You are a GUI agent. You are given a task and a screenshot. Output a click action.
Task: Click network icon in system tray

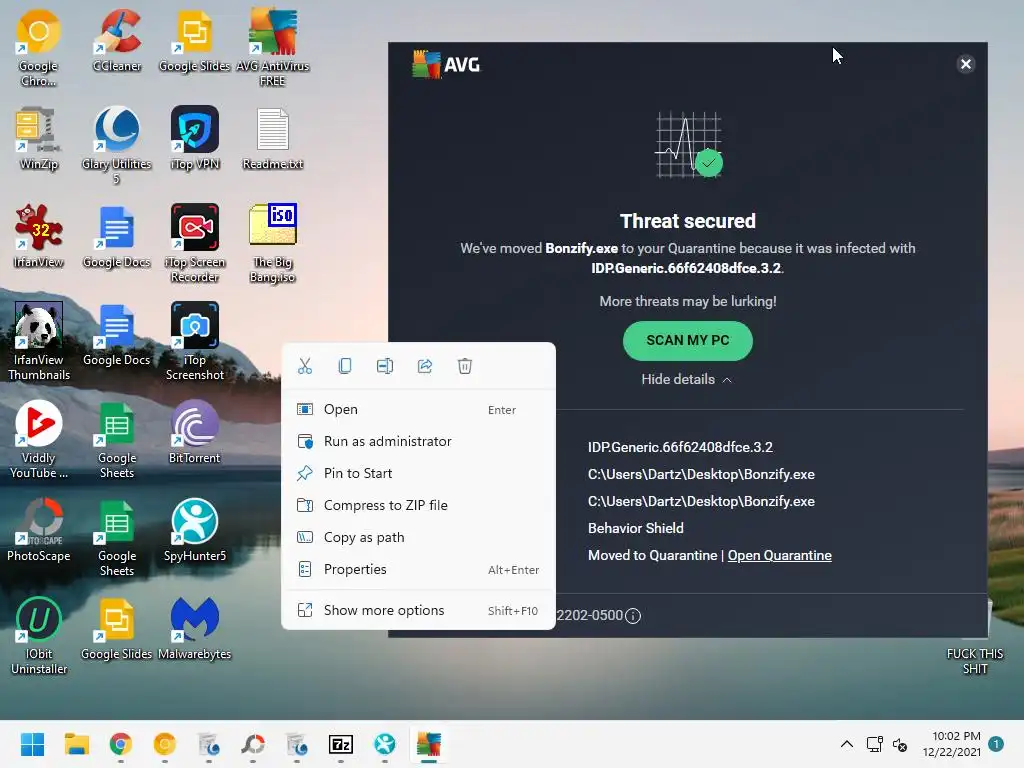click(x=874, y=744)
